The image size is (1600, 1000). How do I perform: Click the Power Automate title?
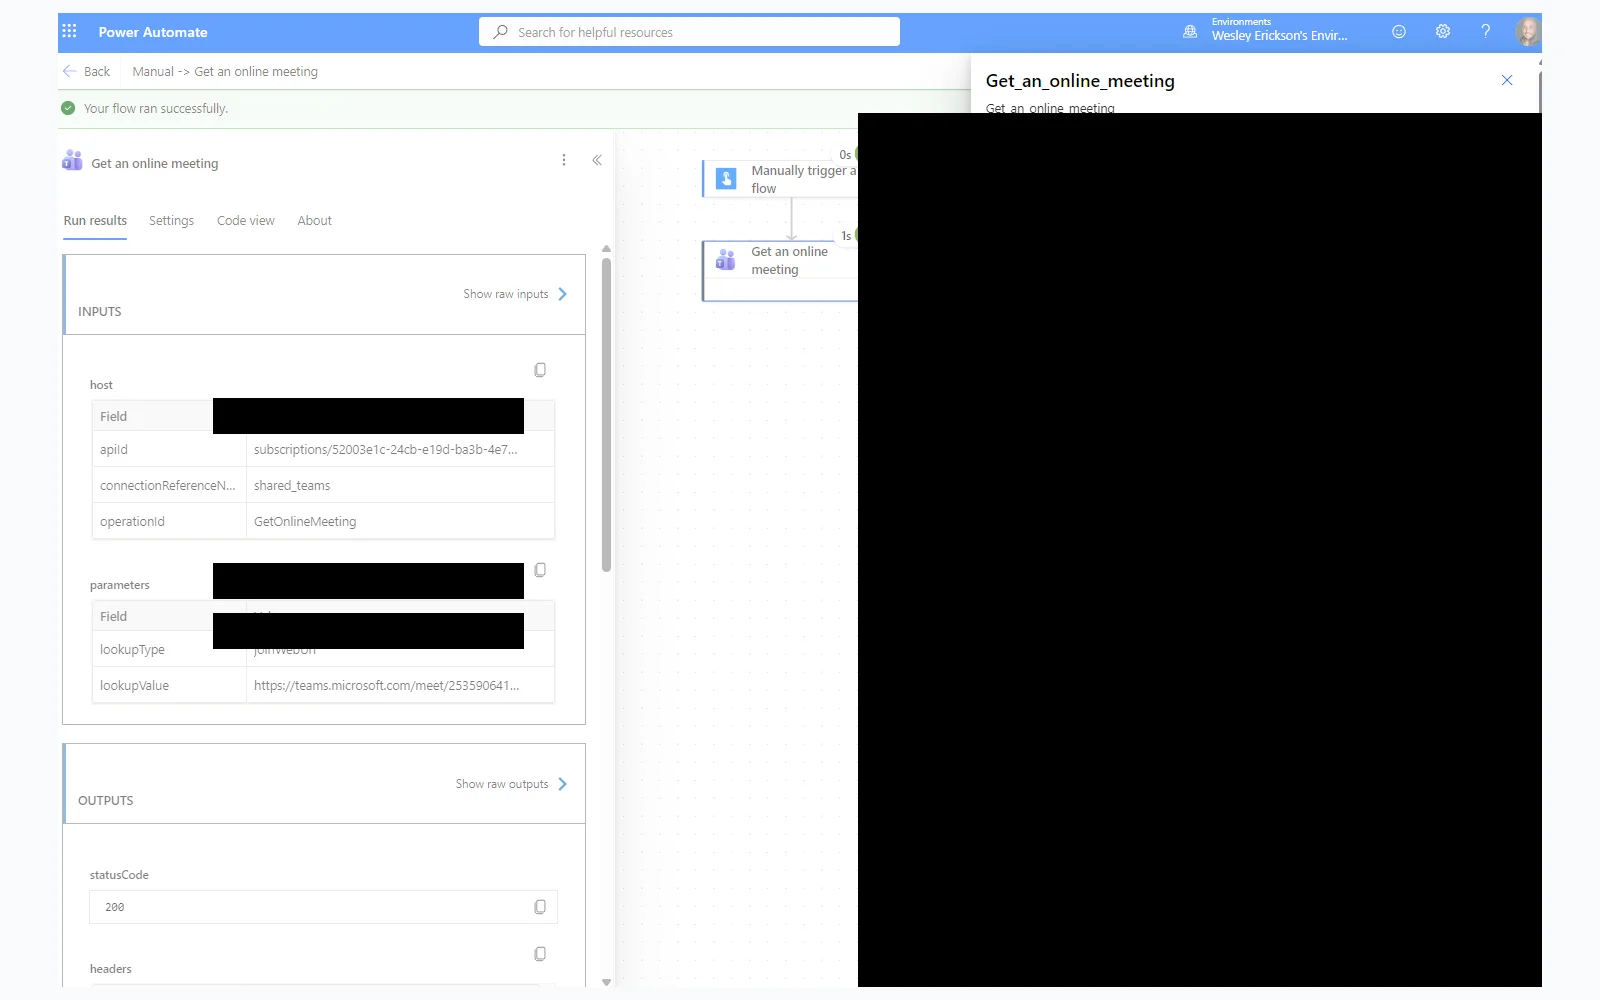[153, 32]
